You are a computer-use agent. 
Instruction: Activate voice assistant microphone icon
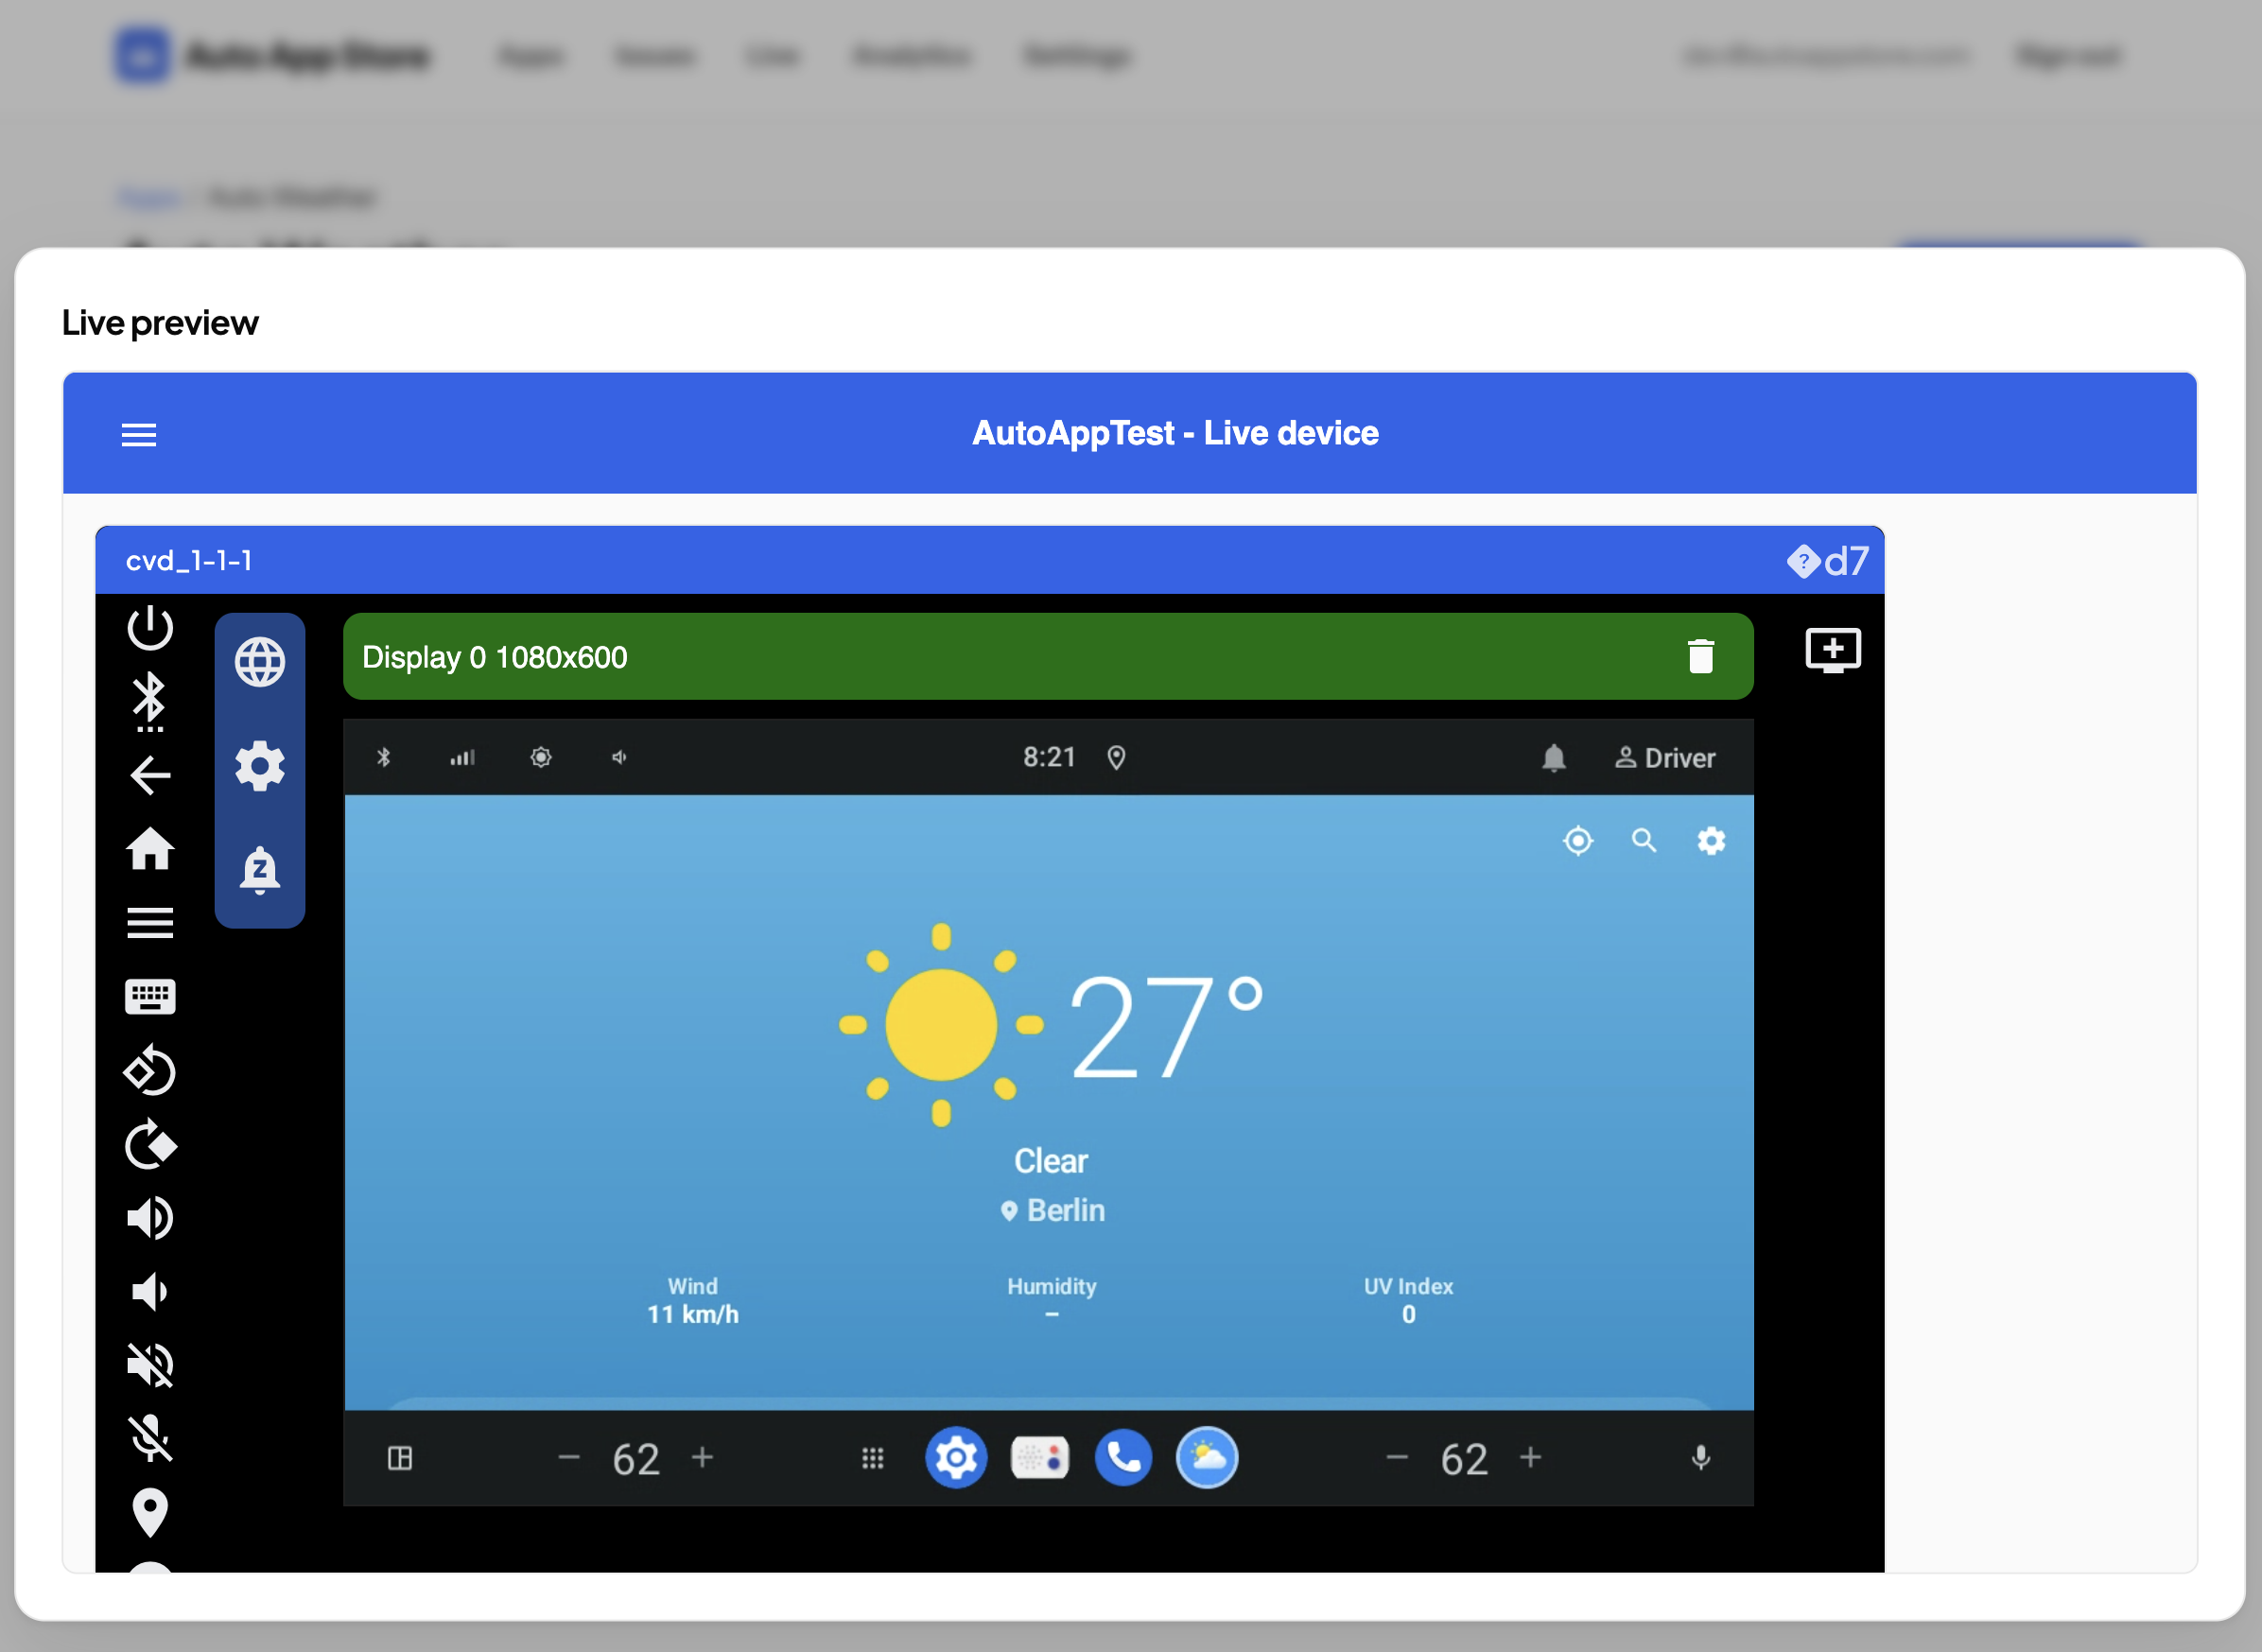coord(1701,1458)
